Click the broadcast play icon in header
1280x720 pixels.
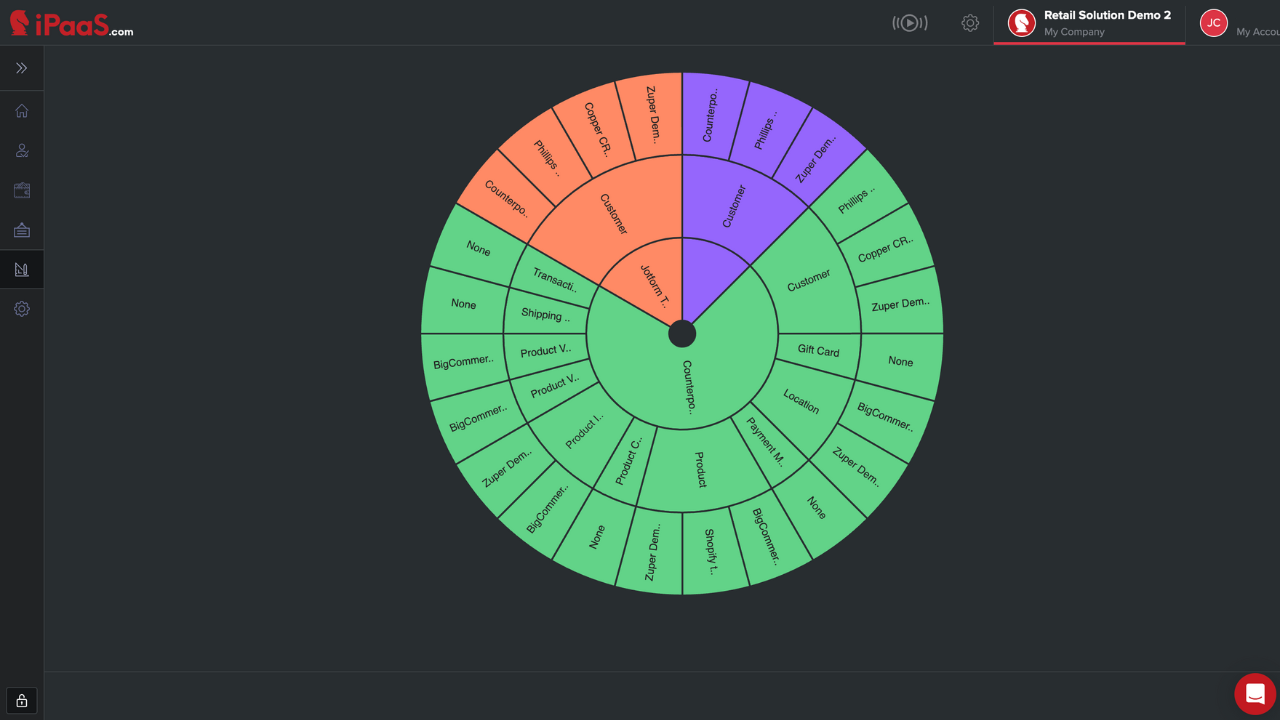910,23
